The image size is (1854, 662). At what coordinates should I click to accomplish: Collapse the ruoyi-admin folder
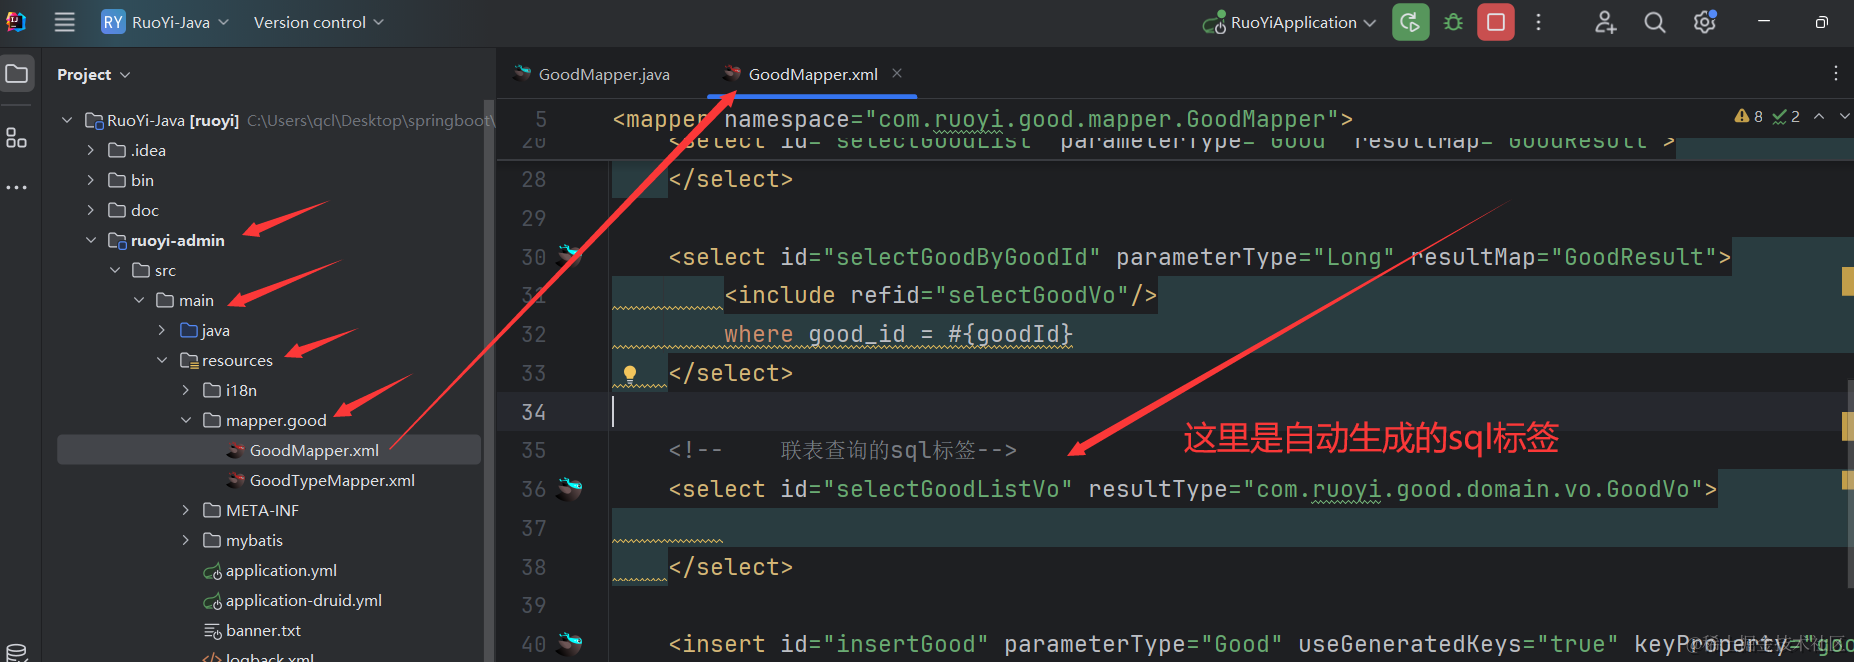point(91,240)
